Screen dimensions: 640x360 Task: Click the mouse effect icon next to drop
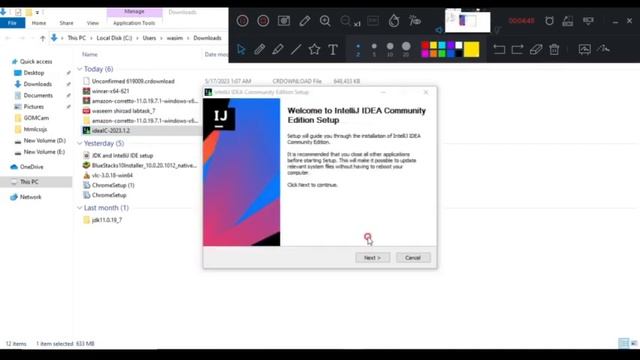click(x=415, y=20)
